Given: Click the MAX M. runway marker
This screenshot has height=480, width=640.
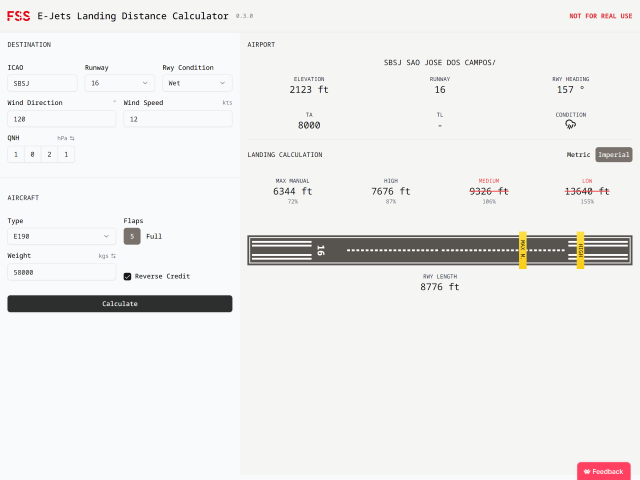Looking at the screenshot, I should click(522, 250).
